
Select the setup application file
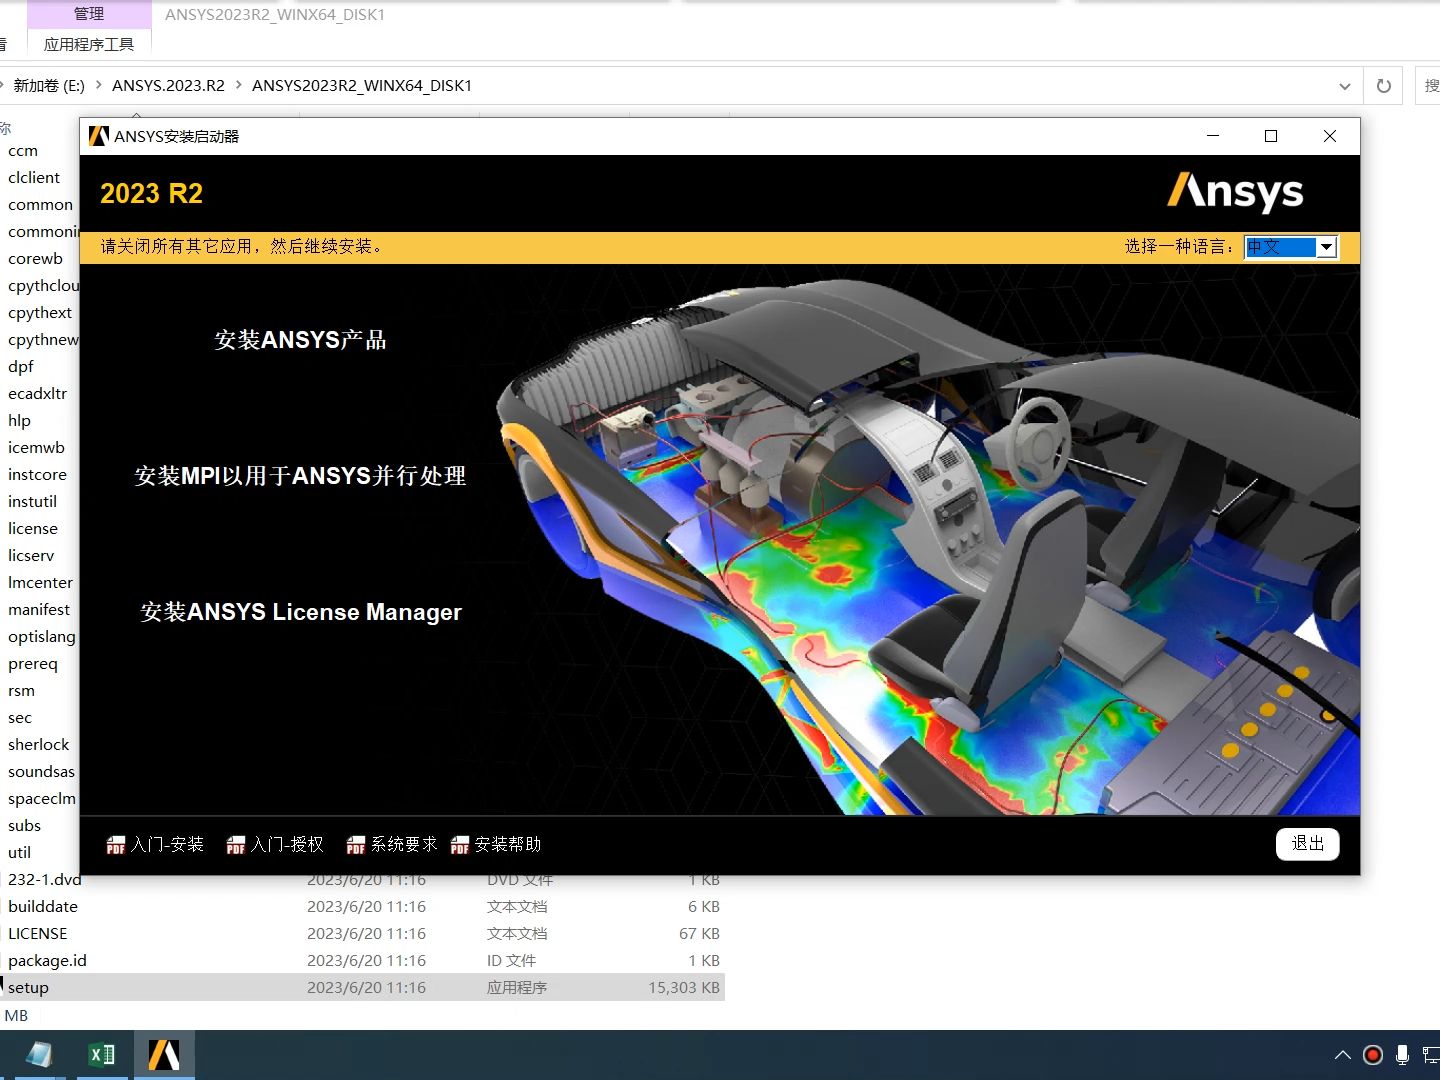pyautogui.click(x=28, y=988)
